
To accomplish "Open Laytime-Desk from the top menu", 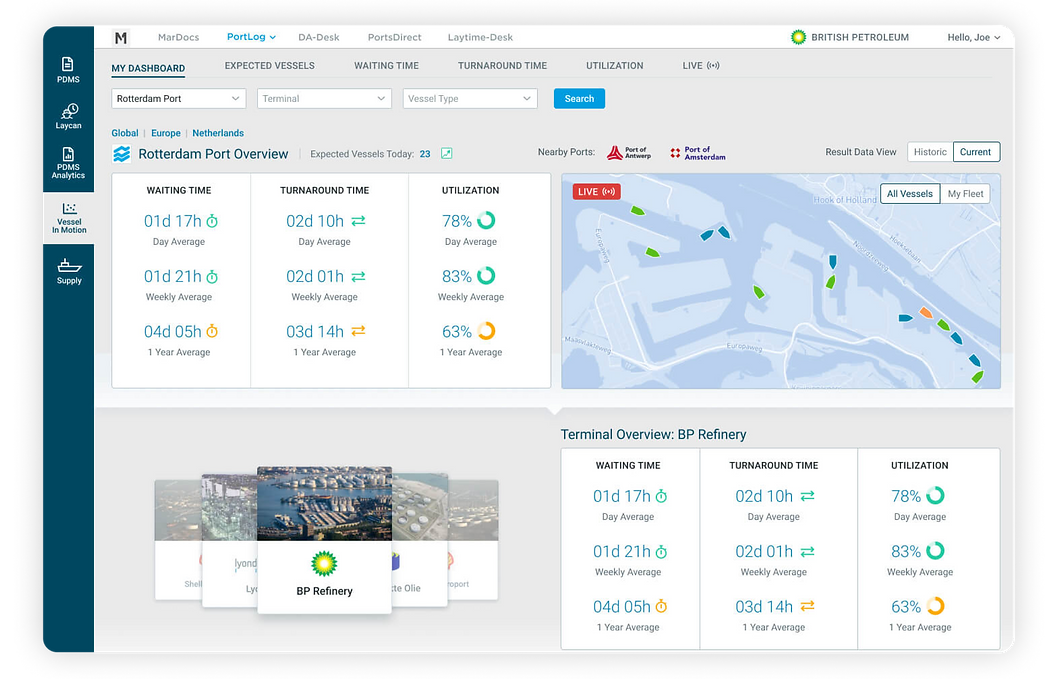I will (x=481, y=38).
